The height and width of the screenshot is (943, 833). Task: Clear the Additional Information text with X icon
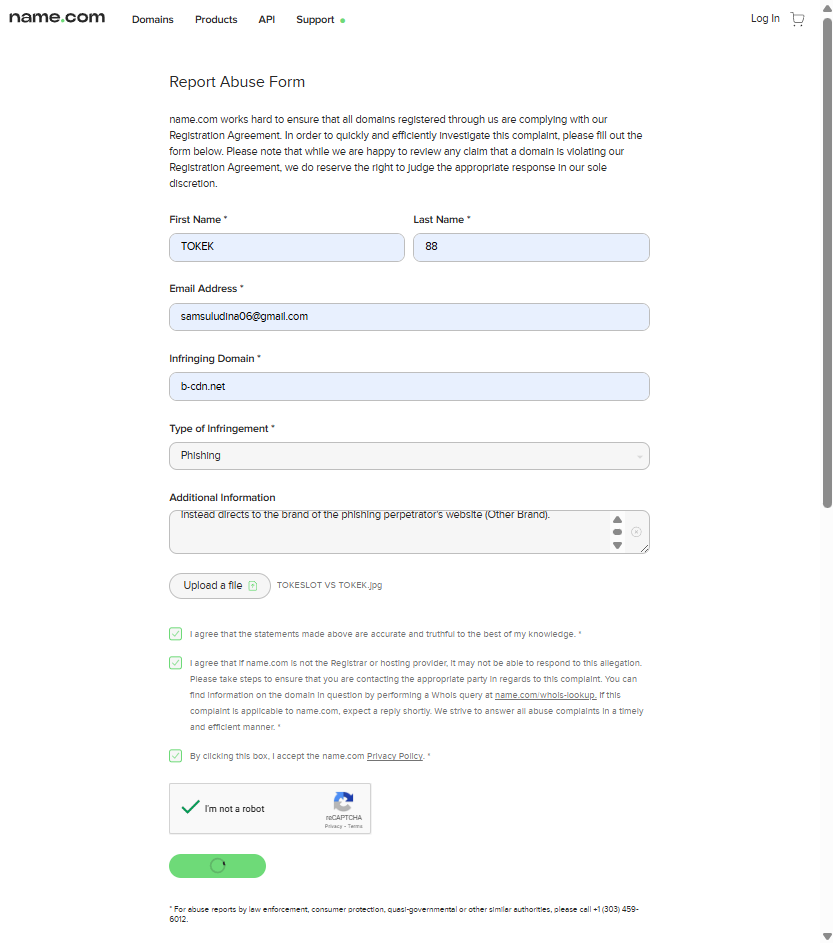pyautogui.click(x=636, y=532)
